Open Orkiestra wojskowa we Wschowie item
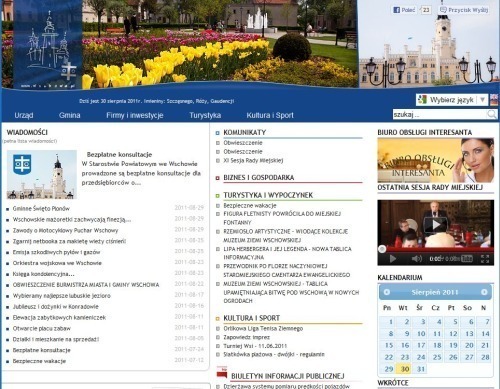The height and width of the screenshot is (389, 500). click(57, 263)
